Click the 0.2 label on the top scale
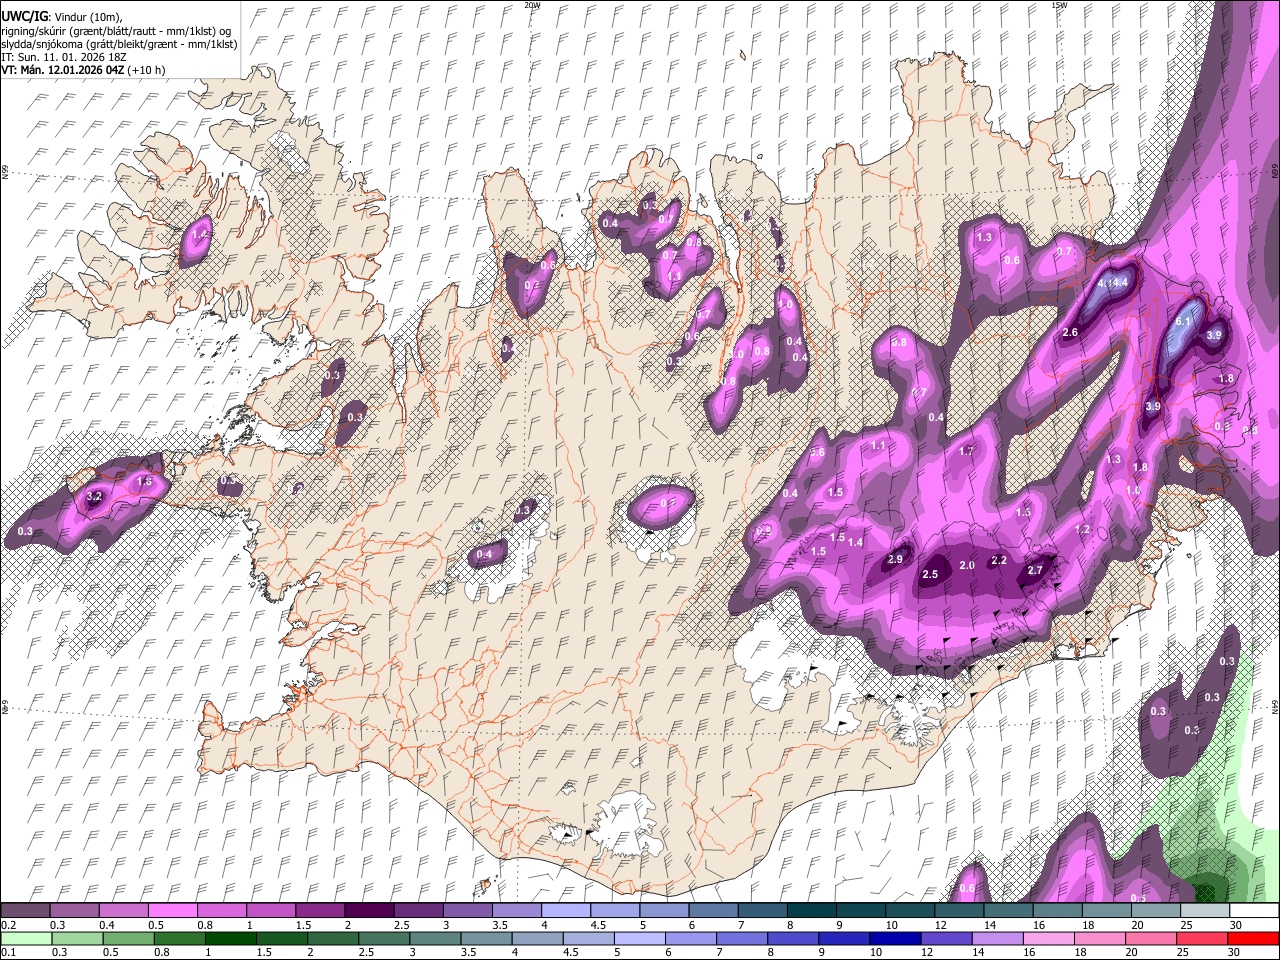 pyautogui.click(x=8, y=925)
